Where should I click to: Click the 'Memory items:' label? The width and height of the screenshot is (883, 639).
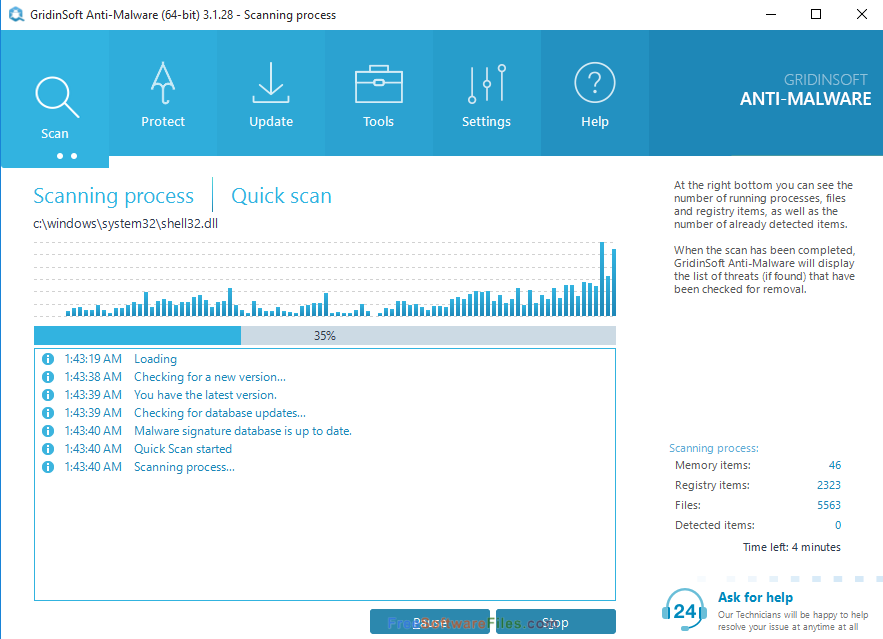tap(712, 465)
